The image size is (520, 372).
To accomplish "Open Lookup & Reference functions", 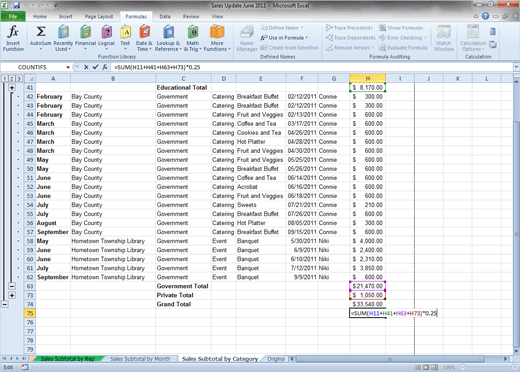I will click(x=168, y=38).
